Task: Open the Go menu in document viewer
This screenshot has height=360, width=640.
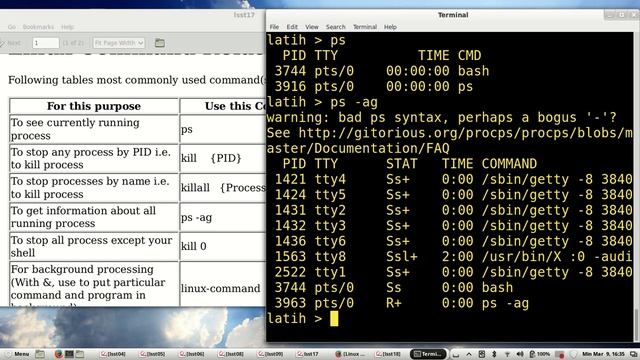Action: [12, 27]
